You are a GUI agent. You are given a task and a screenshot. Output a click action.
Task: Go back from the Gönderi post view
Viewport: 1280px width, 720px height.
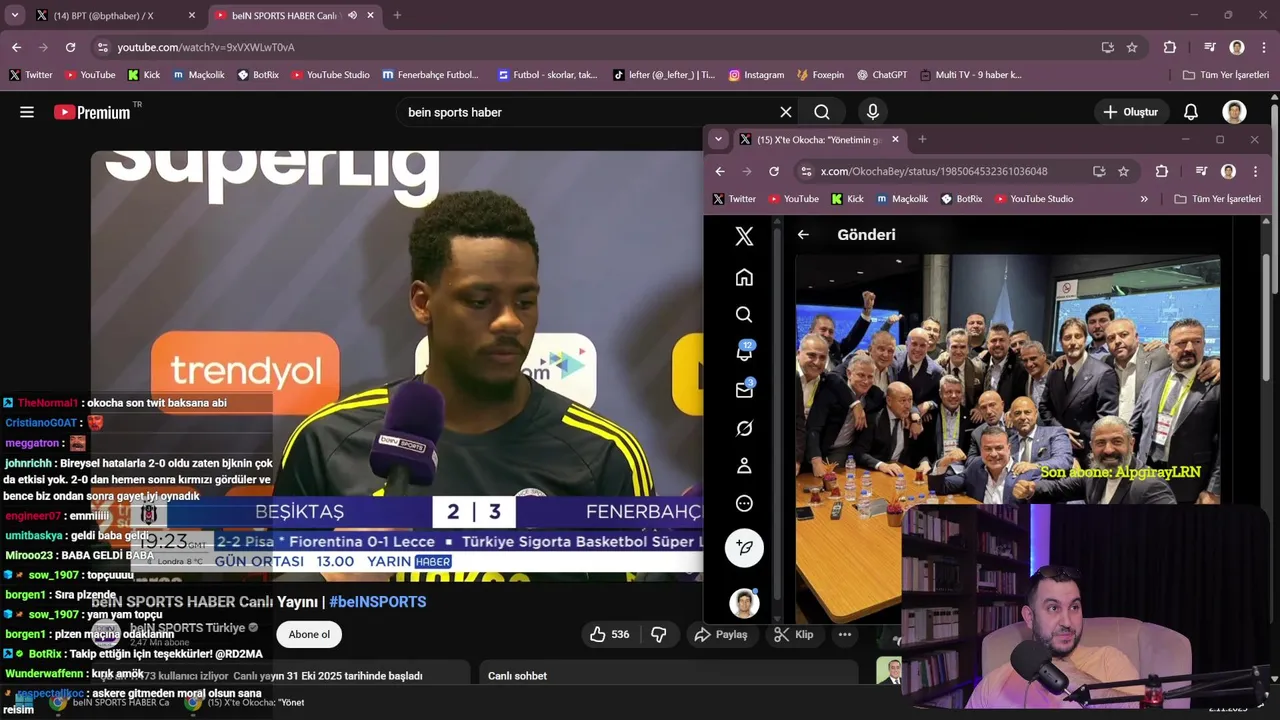click(x=803, y=234)
